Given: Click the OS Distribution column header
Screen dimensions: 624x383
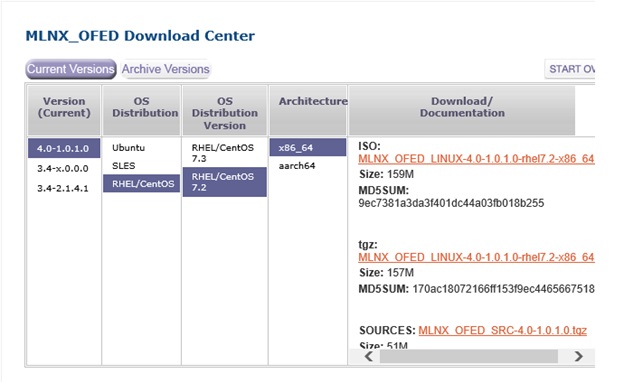Looking at the screenshot, I should [x=142, y=110].
